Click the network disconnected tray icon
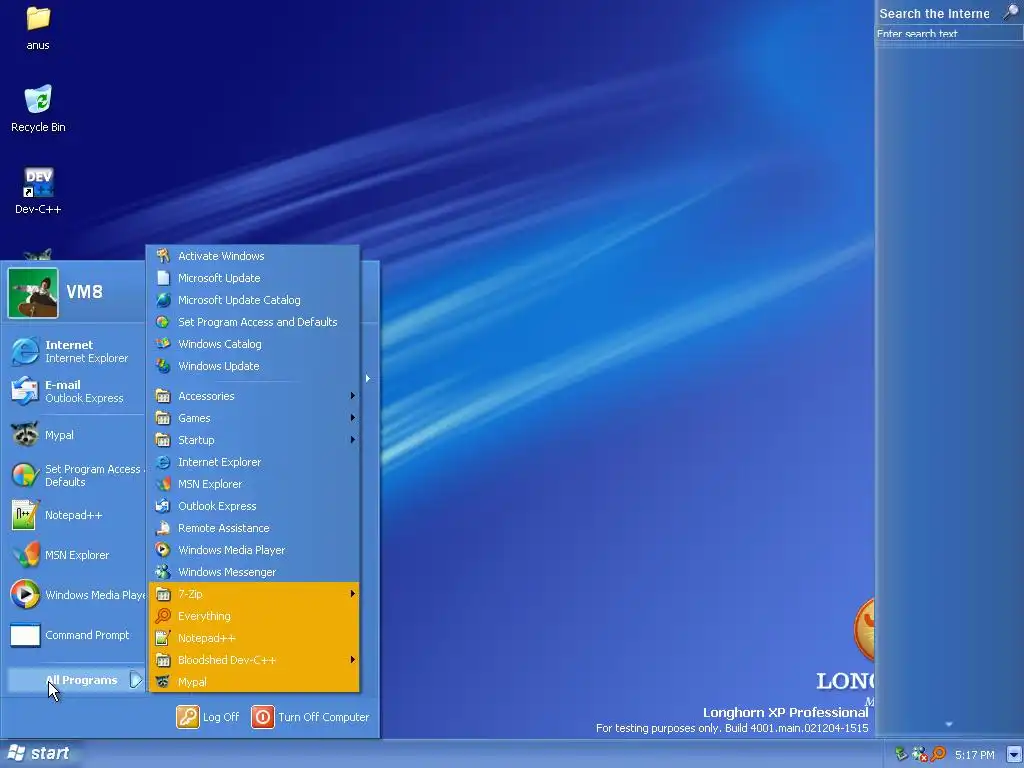1024x768 pixels. point(920,754)
